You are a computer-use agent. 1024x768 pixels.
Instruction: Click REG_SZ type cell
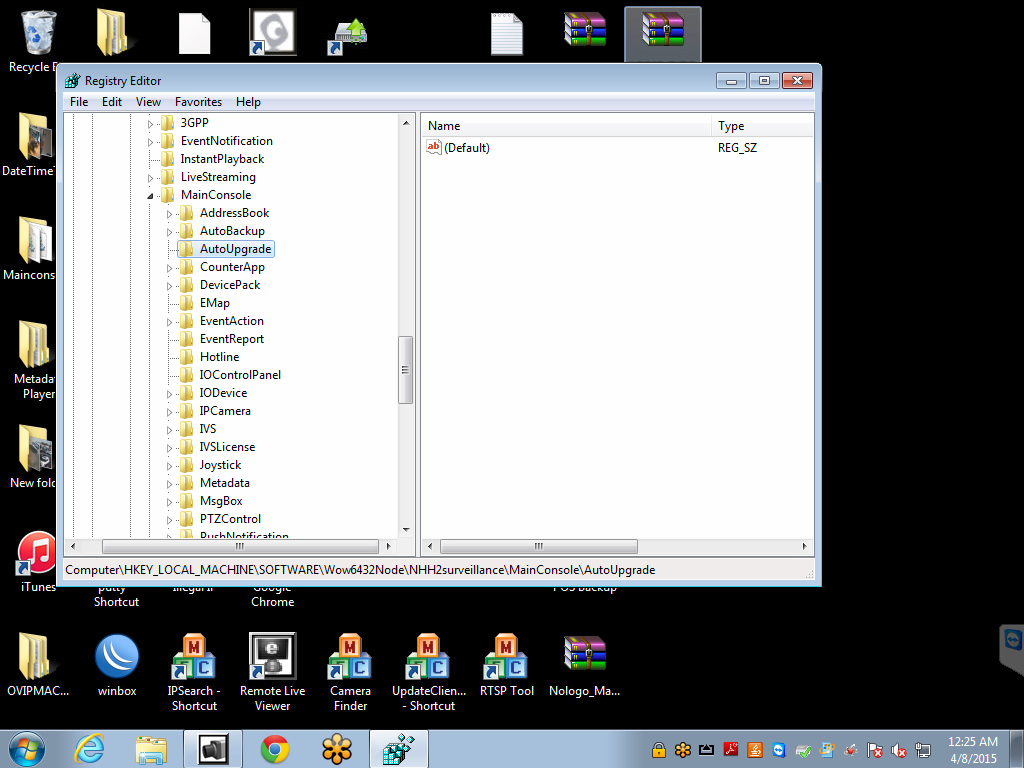pos(737,148)
